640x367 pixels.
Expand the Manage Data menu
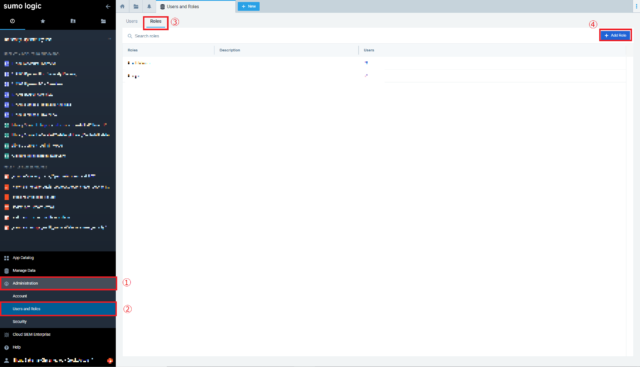click(x=58, y=271)
